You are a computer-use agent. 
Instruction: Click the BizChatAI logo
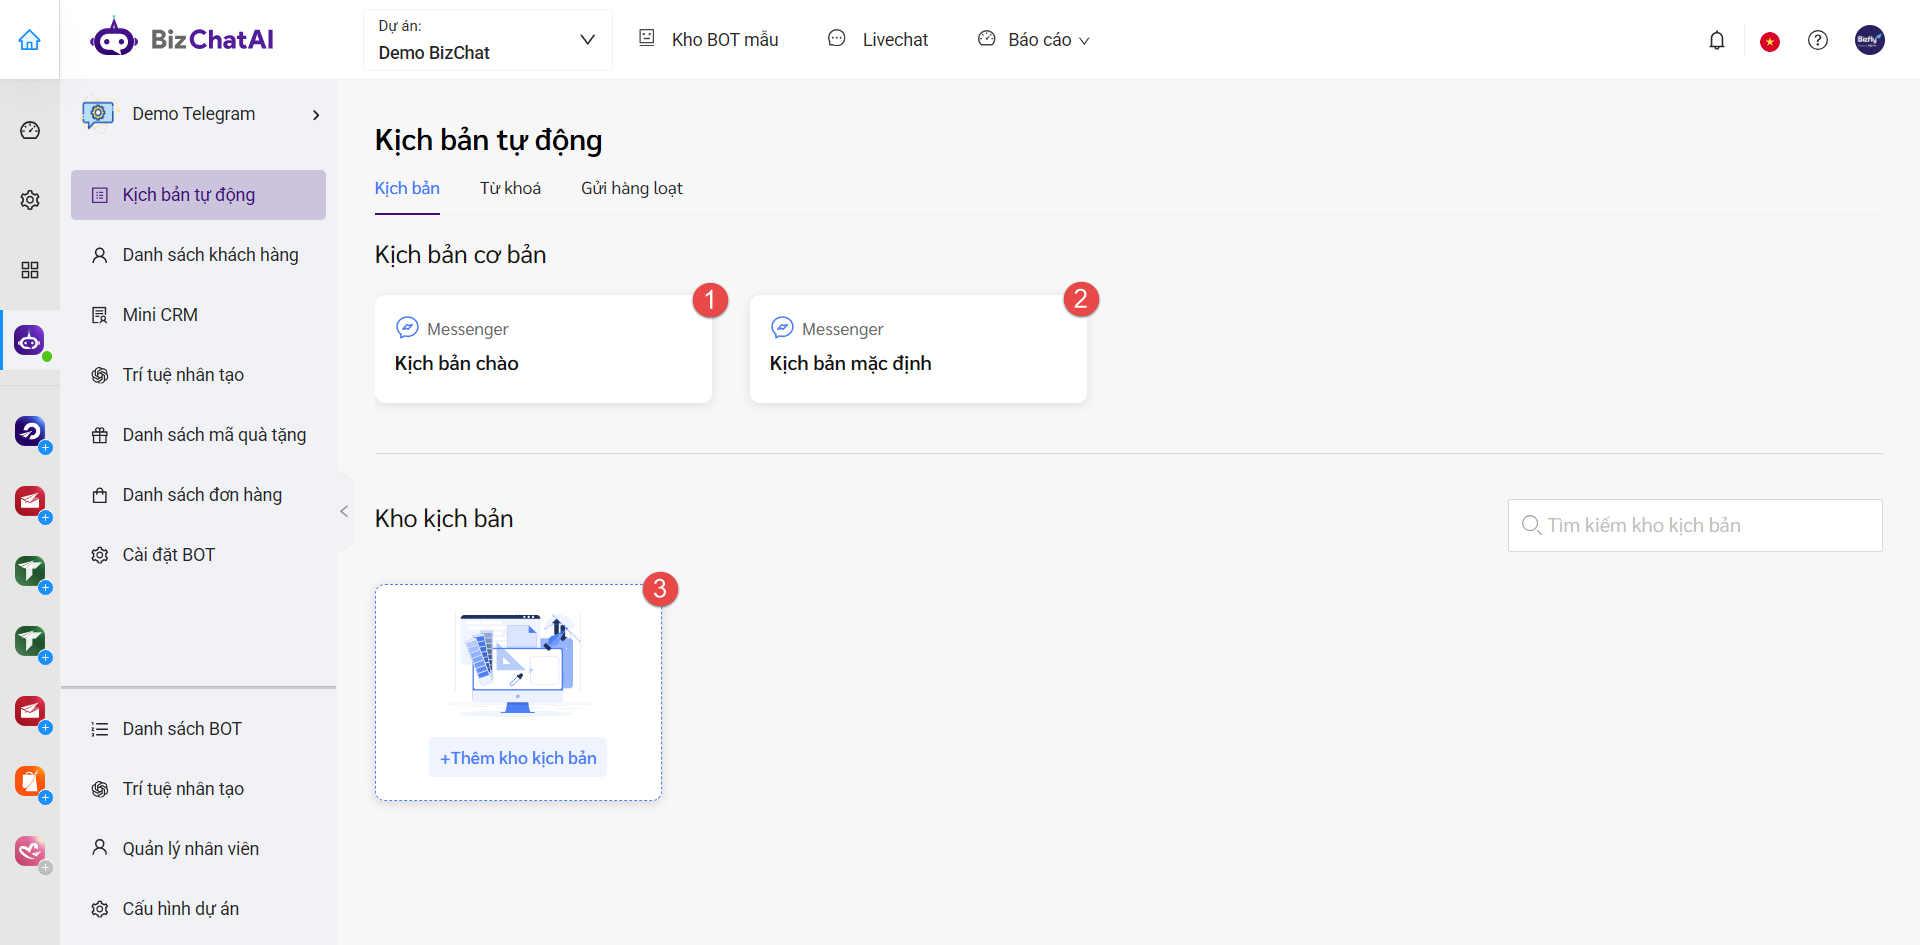182,39
